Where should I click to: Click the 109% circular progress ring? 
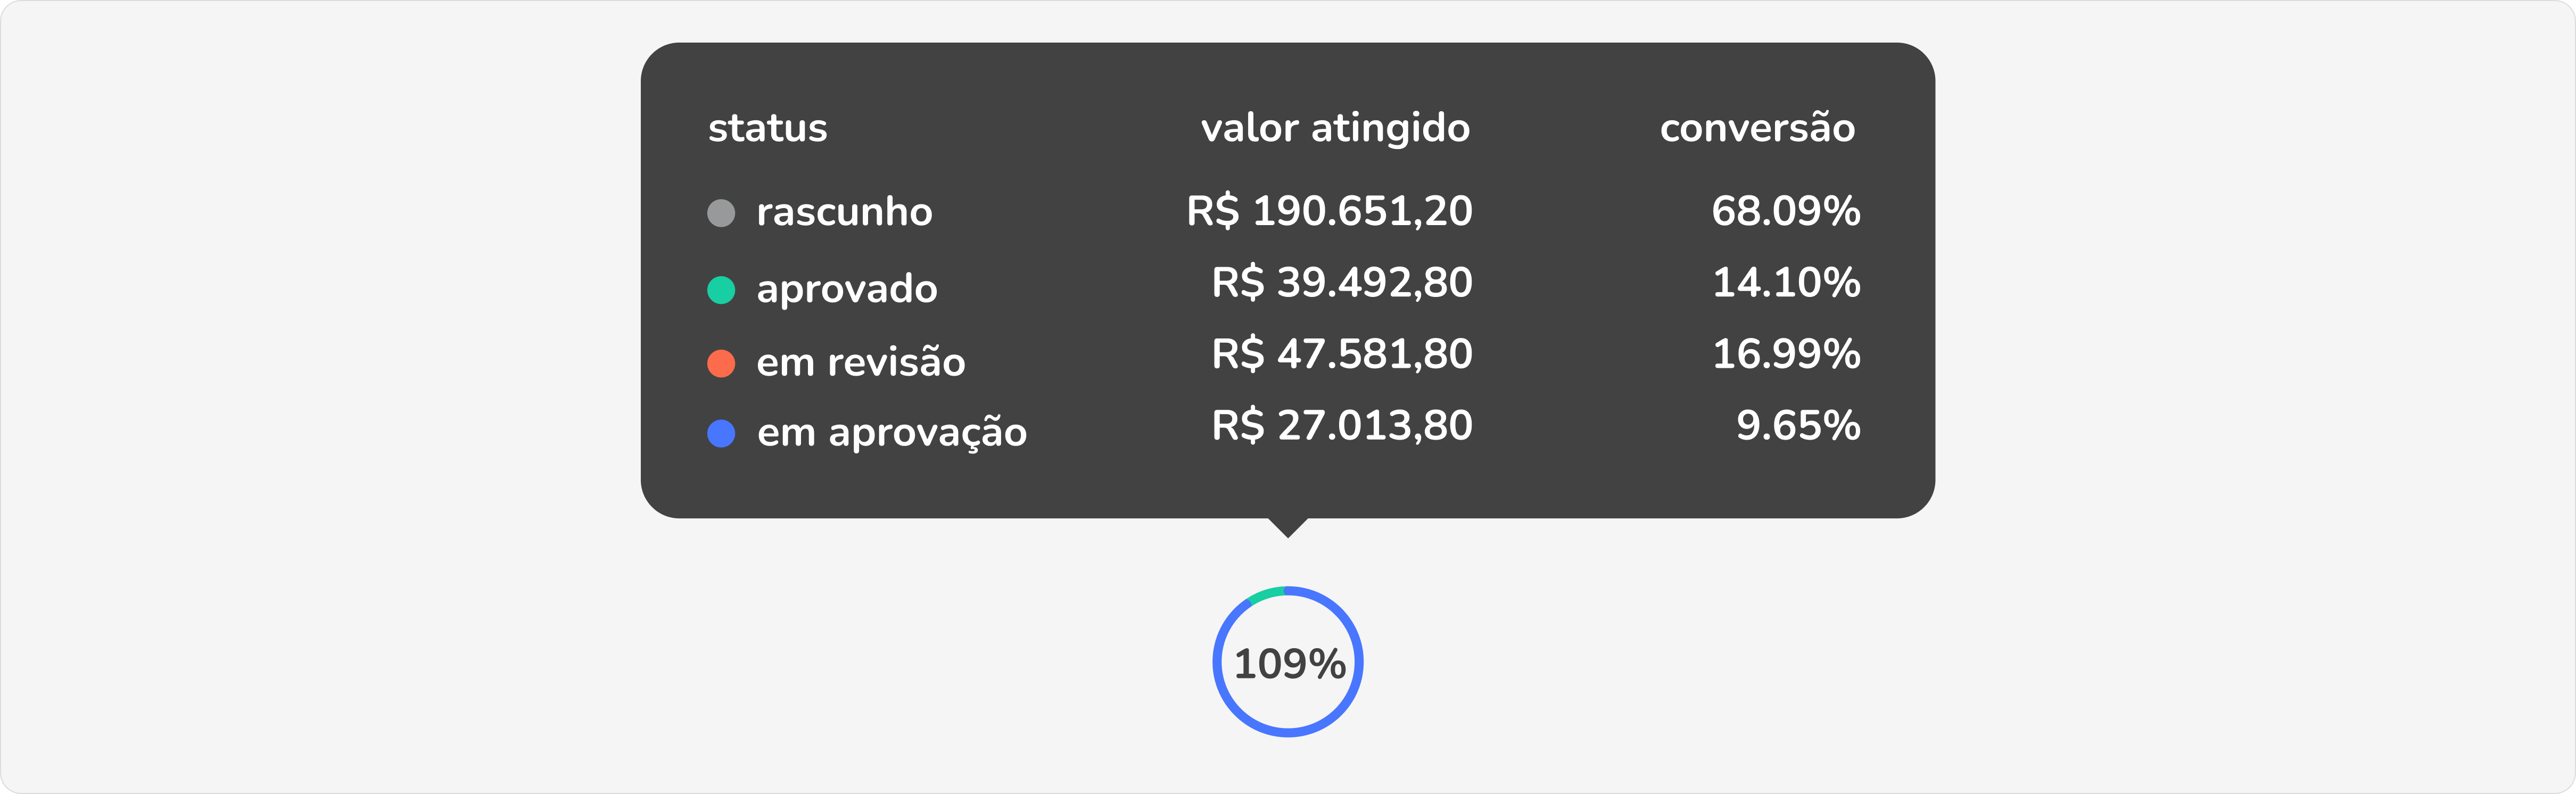[1288, 662]
